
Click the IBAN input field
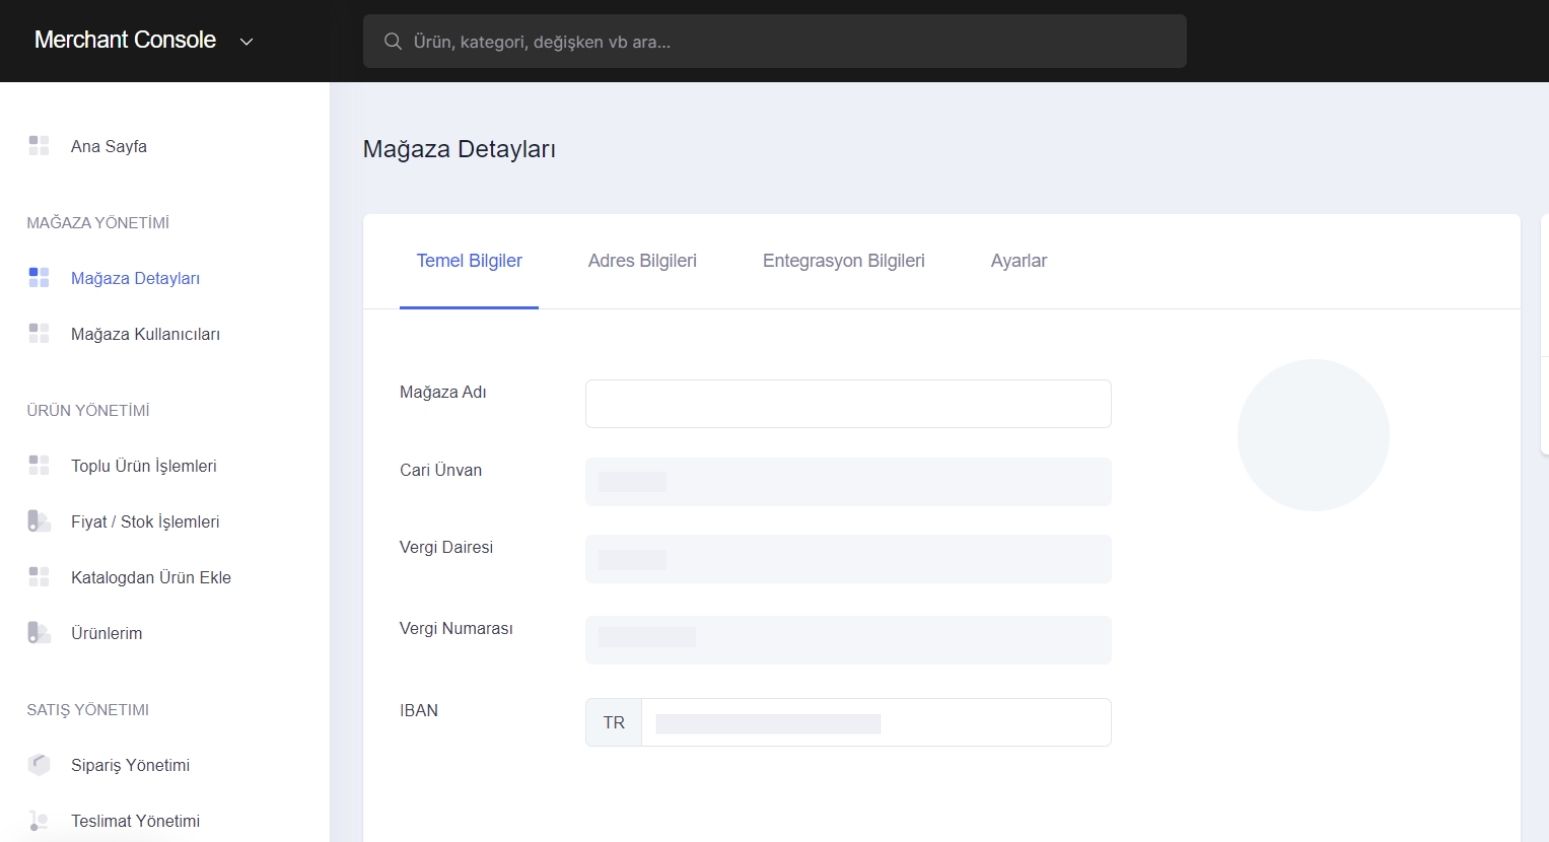(x=876, y=722)
